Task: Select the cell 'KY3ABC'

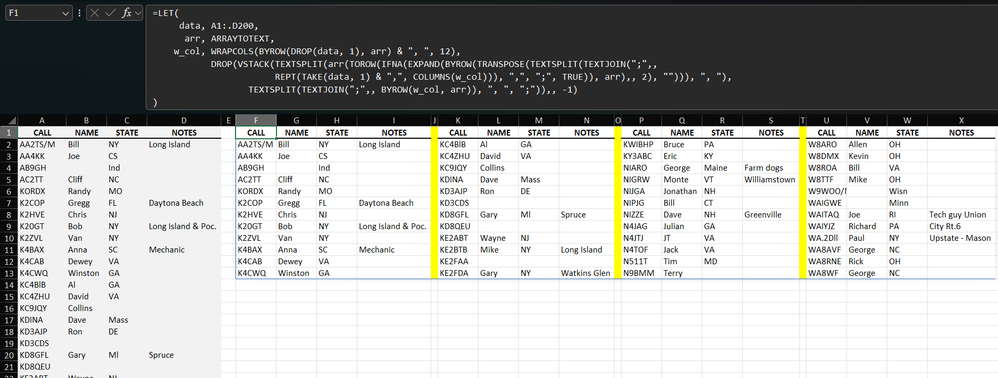Action: click(x=642, y=156)
